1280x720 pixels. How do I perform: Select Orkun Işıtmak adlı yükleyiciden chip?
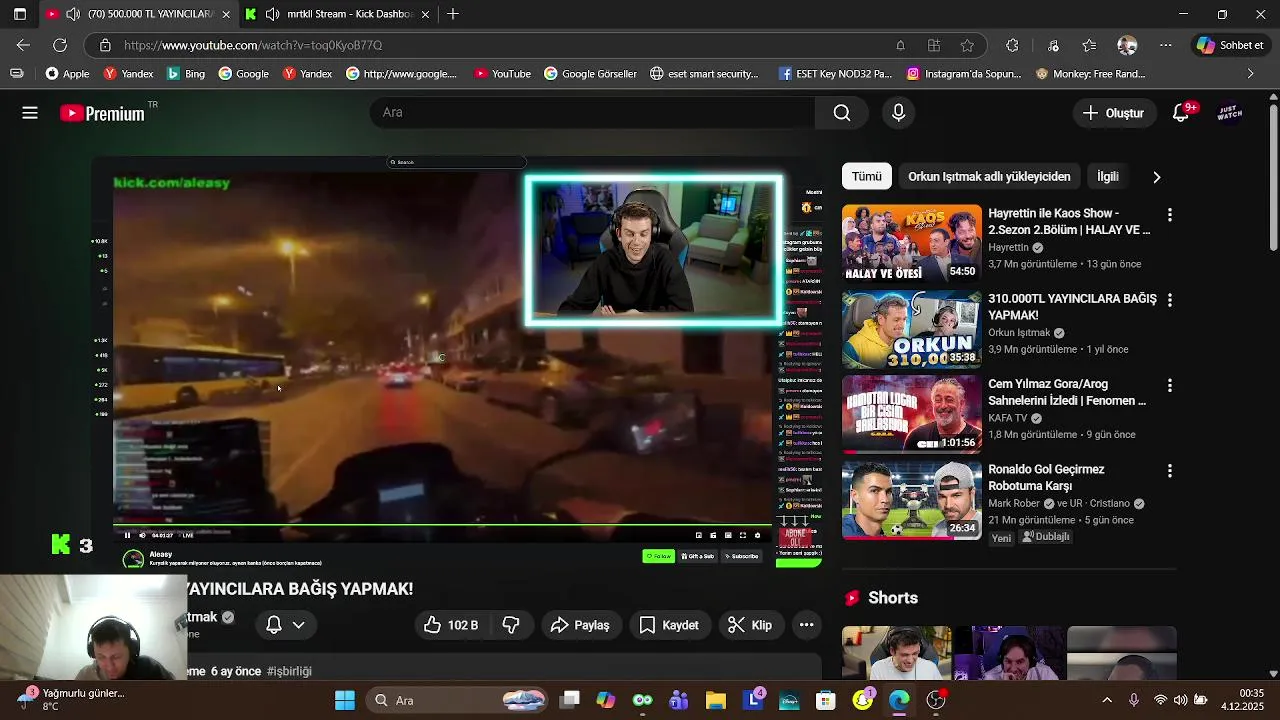click(989, 176)
